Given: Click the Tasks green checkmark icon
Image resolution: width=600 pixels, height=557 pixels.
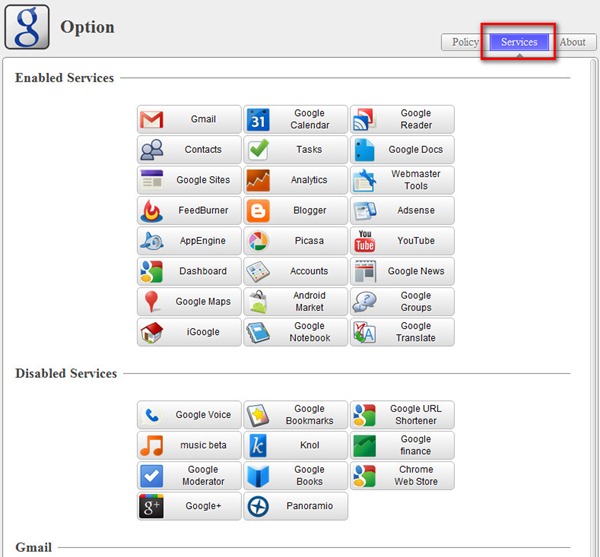Looking at the screenshot, I should point(258,150).
